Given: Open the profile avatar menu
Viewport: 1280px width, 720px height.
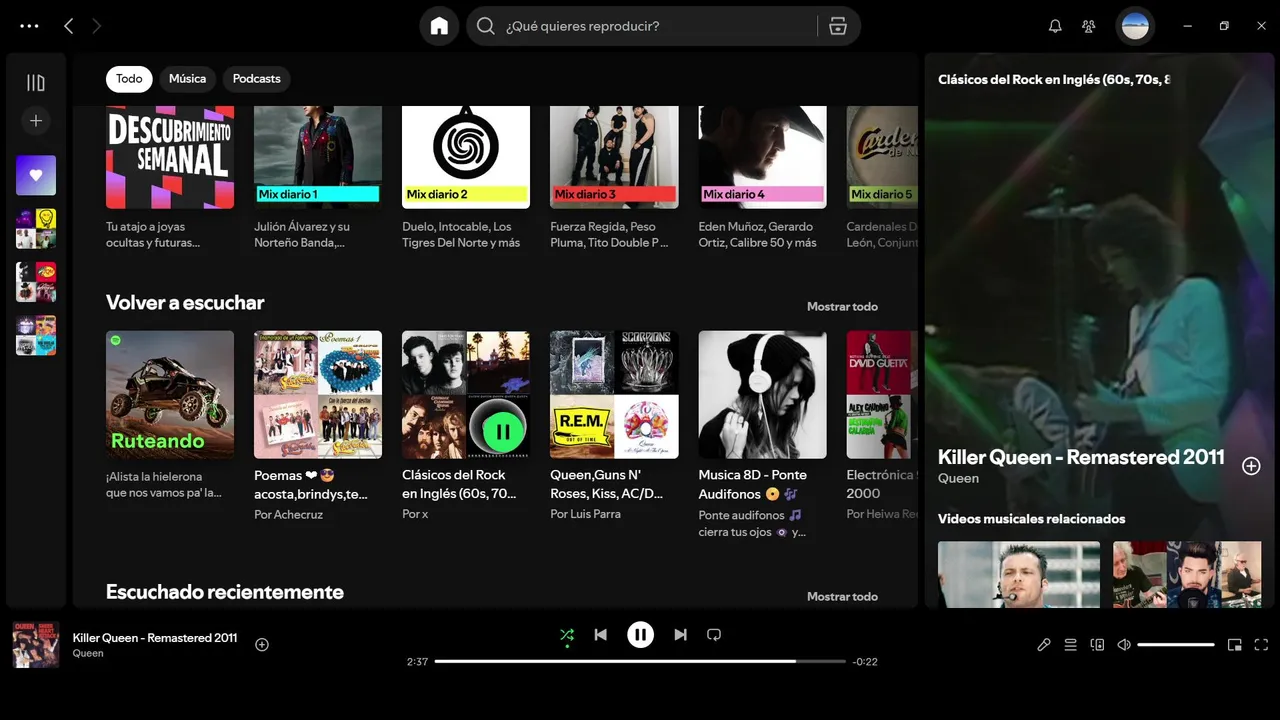Looking at the screenshot, I should (x=1135, y=26).
